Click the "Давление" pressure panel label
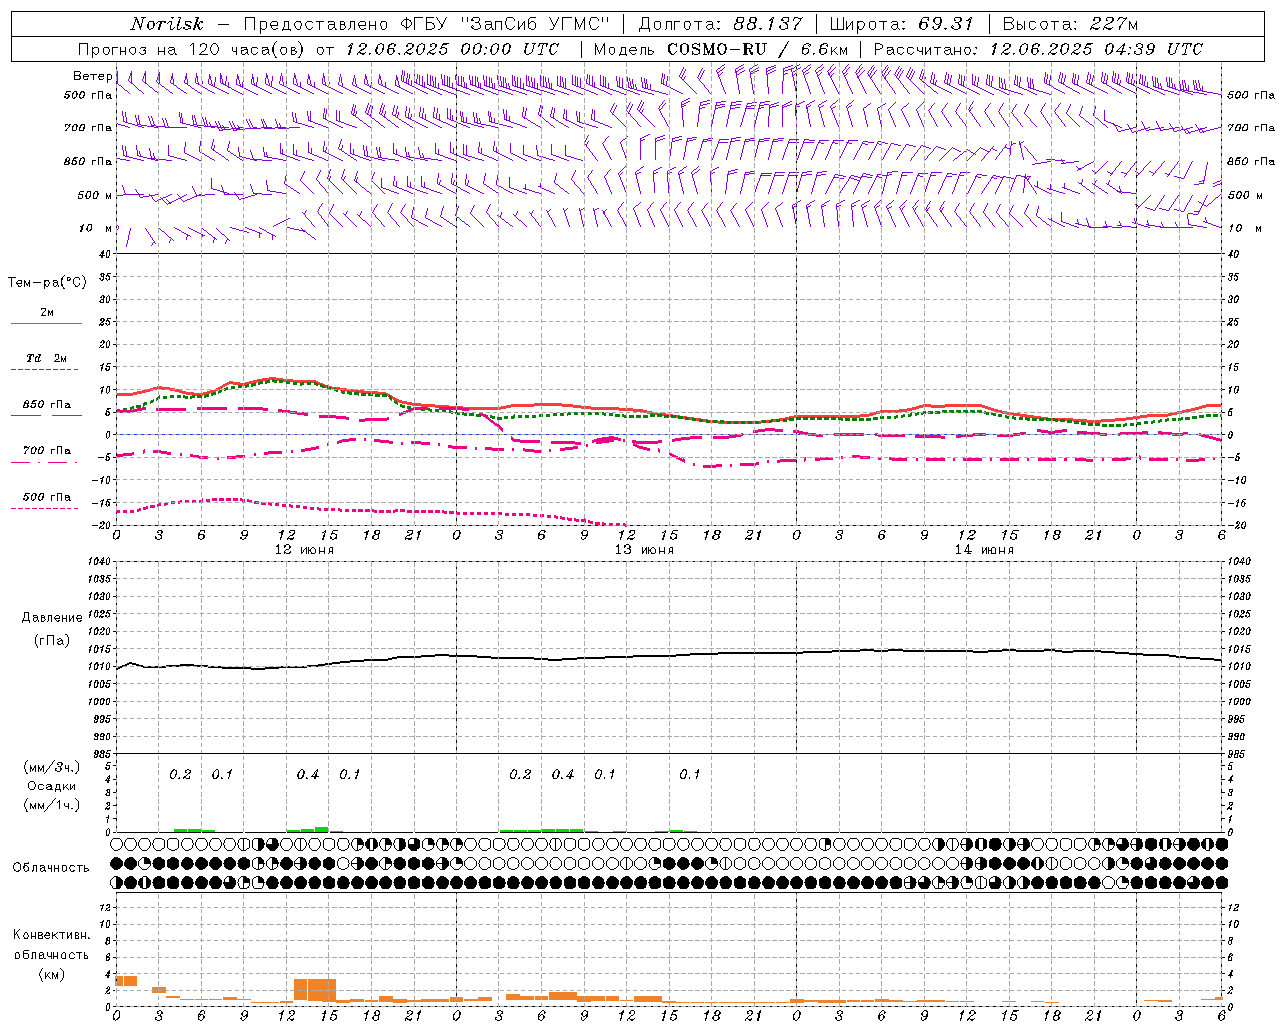Screen dimensions: 1280x1024 [52, 618]
